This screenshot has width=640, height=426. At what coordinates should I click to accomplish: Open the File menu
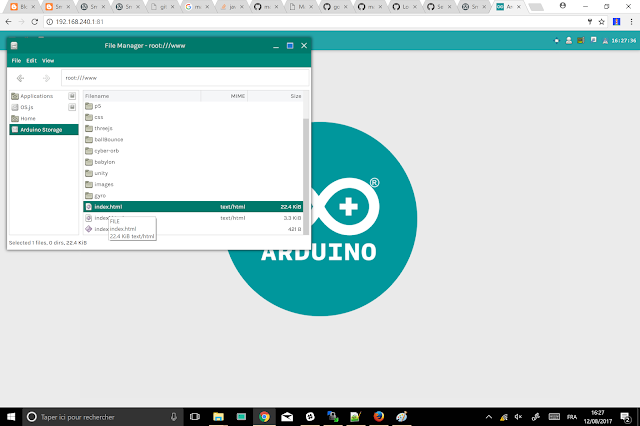click(x=16, y=60)
